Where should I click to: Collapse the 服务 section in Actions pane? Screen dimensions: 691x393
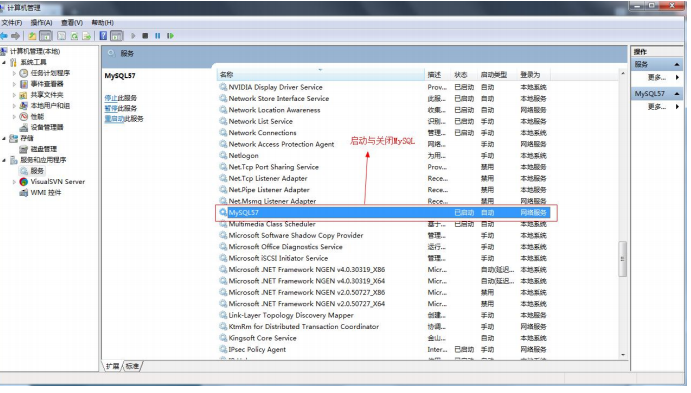coord(677,65)
